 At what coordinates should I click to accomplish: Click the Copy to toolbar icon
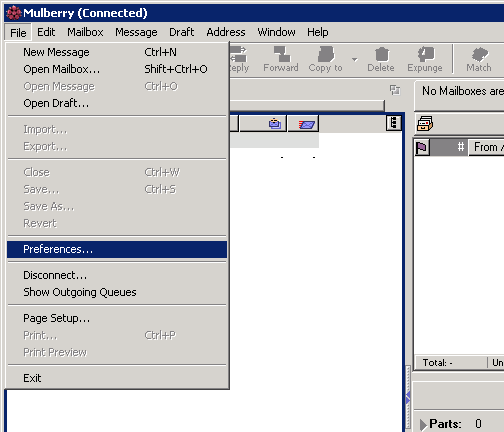pyautogui.click(x=326, y=59)
